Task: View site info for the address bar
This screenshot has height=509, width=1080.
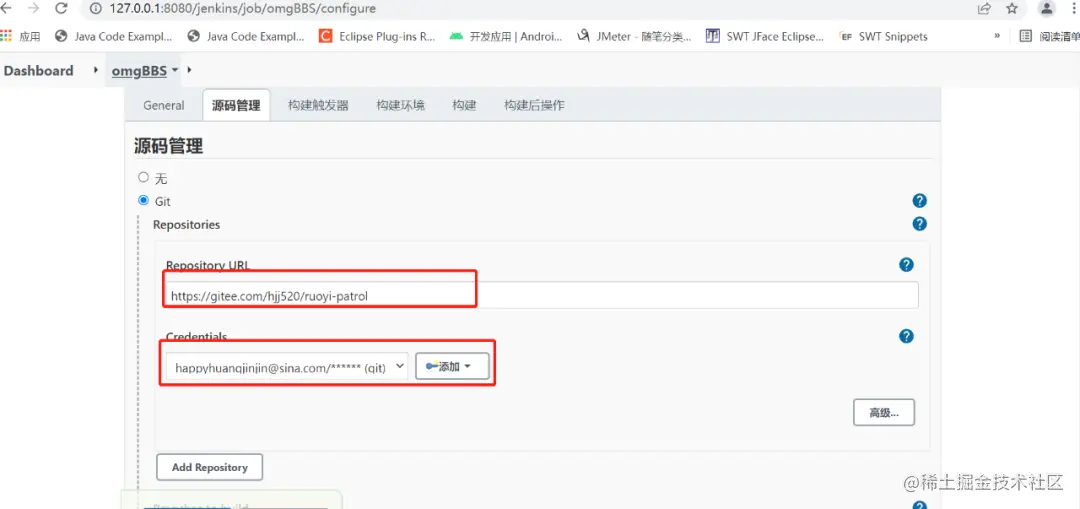Action: click(x=96, y=8)
